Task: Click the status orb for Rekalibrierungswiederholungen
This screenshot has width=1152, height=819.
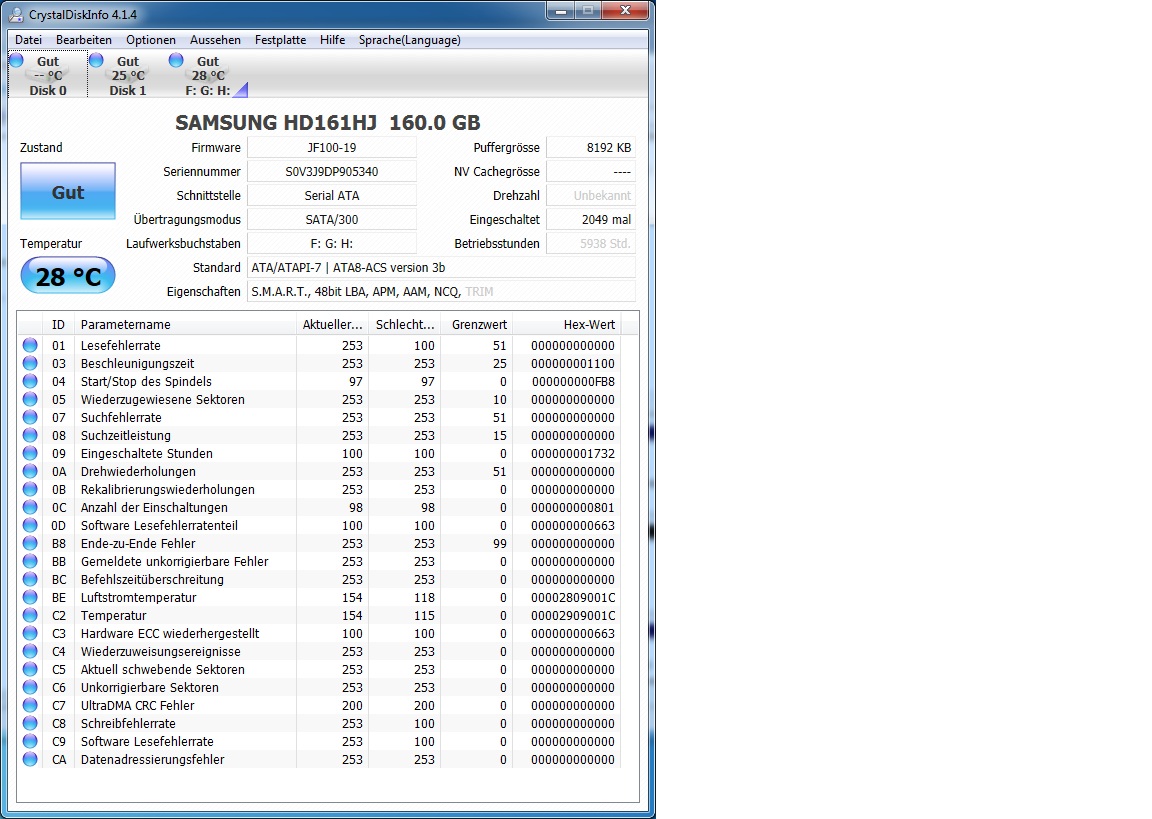Action: point(30,489)
